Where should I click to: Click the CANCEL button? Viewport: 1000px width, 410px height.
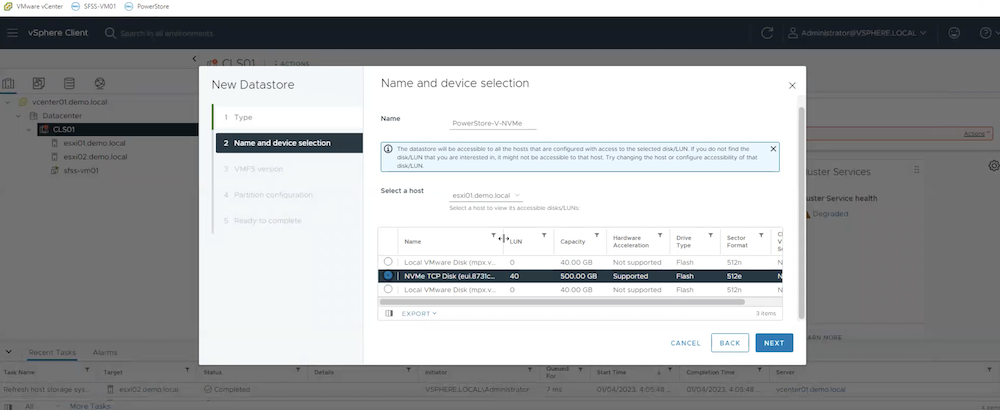686,343
